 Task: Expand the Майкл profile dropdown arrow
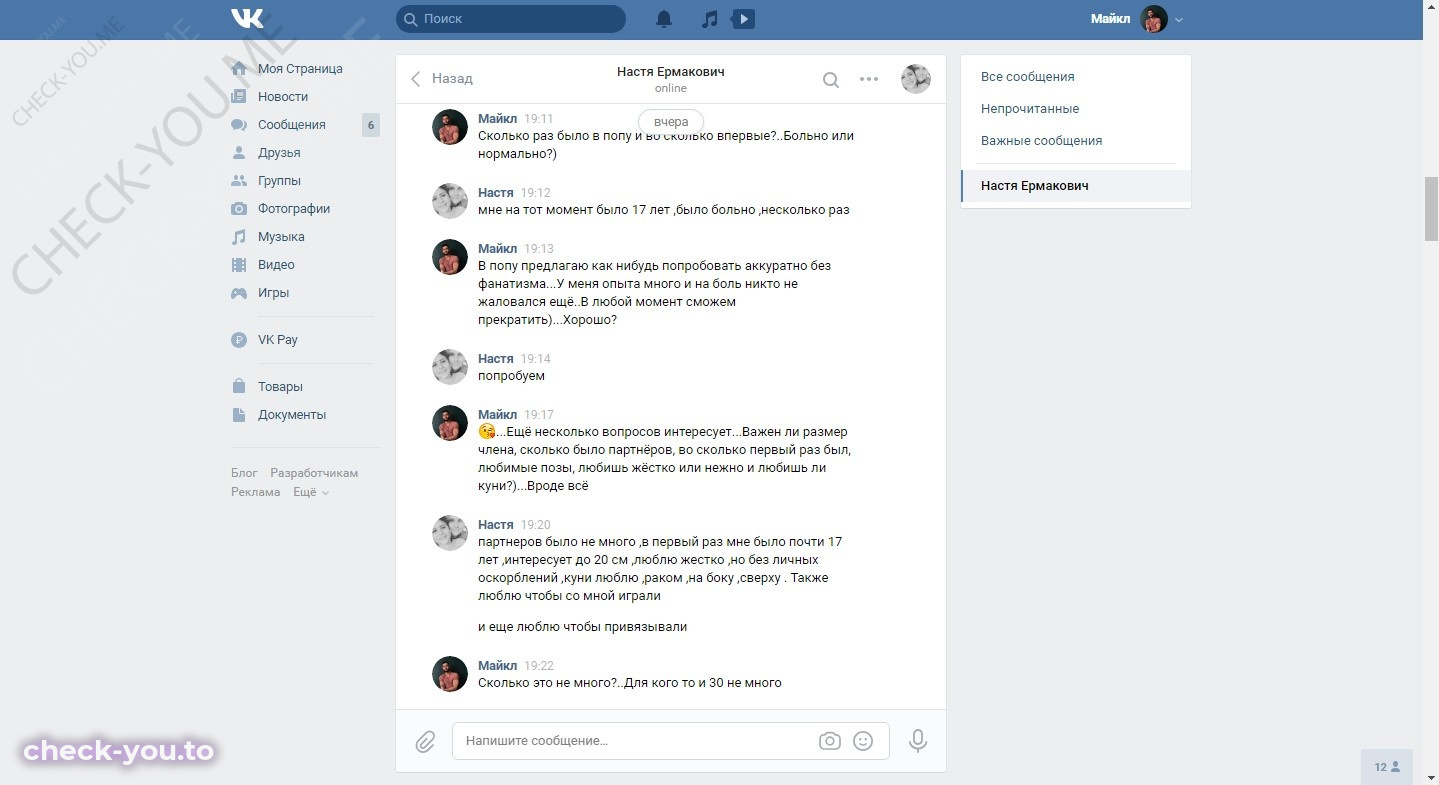(1179, 20)
